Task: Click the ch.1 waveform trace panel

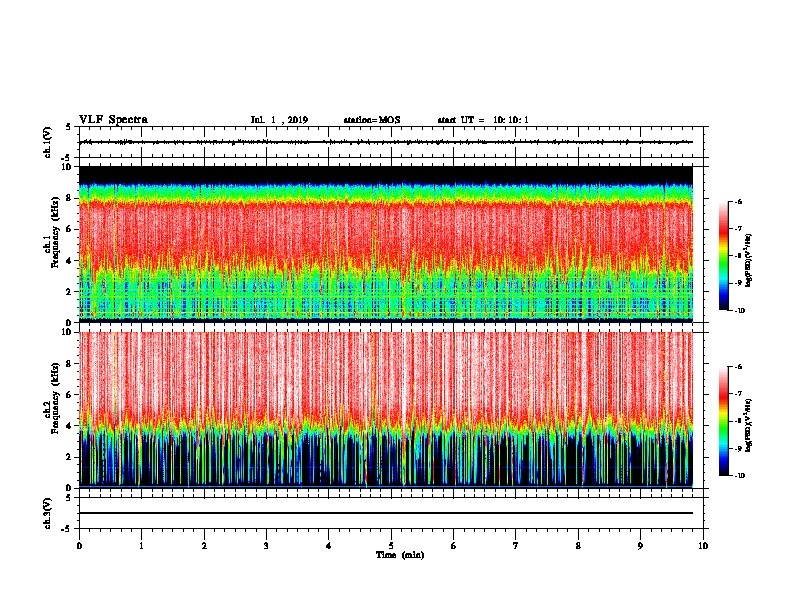Action: click(391, 142)
